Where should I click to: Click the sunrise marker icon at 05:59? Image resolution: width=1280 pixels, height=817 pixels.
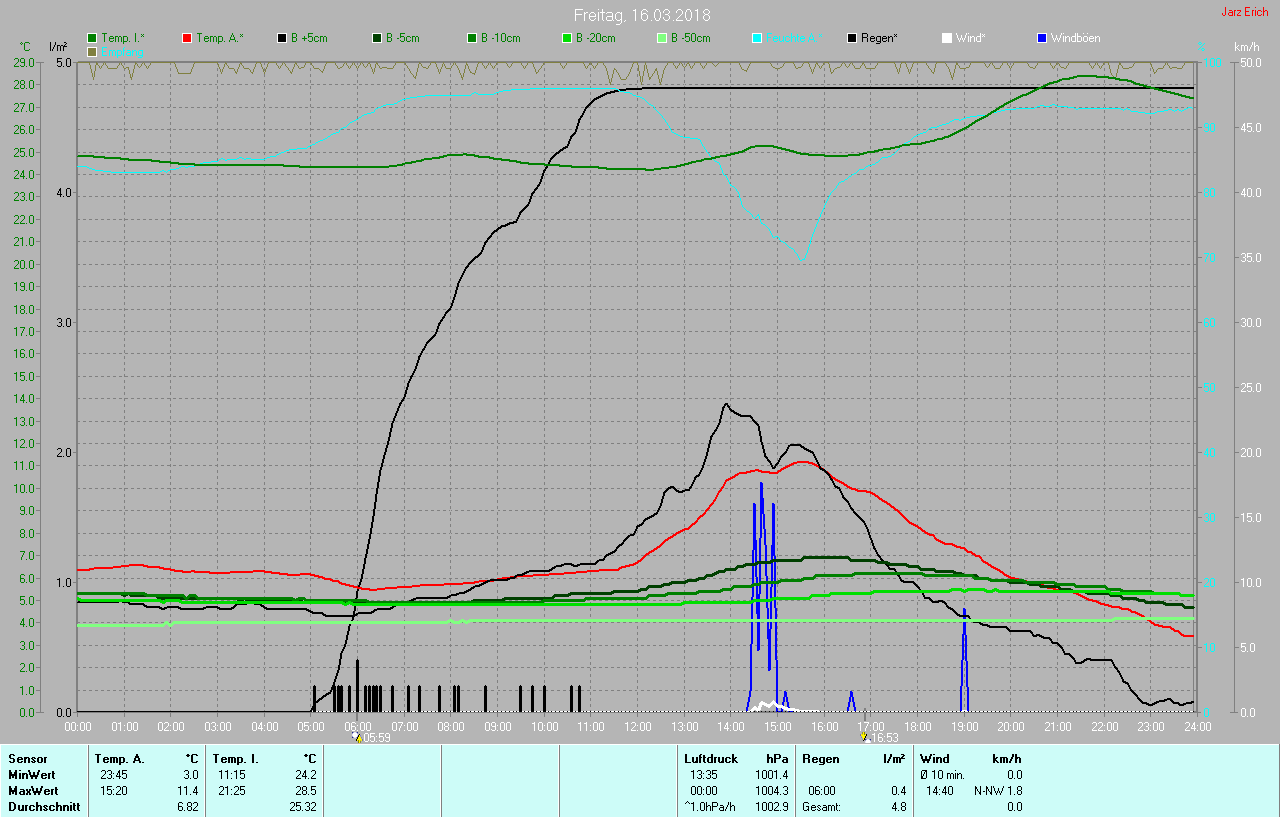point(357,737)
